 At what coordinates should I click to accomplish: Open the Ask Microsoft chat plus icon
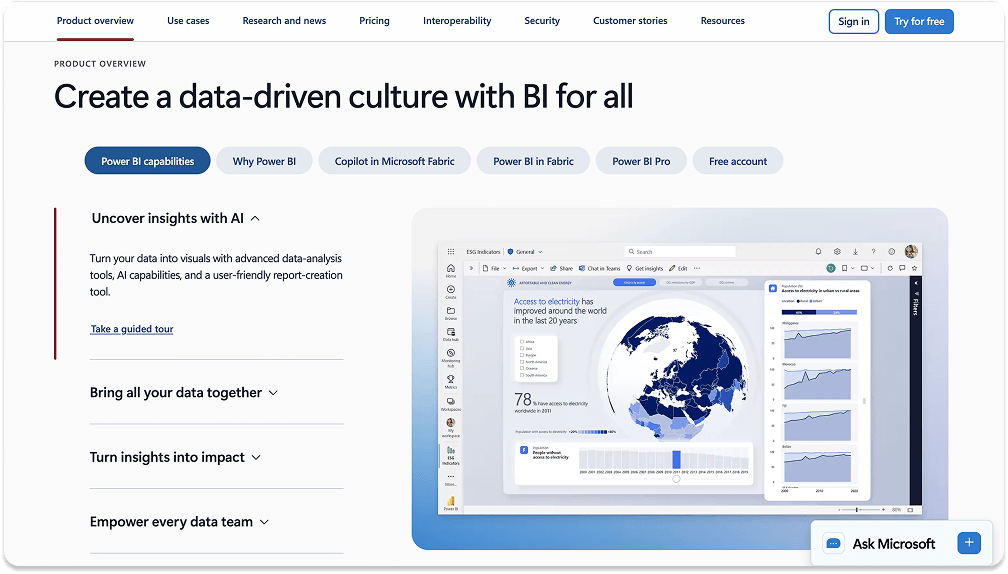(969, 543)
